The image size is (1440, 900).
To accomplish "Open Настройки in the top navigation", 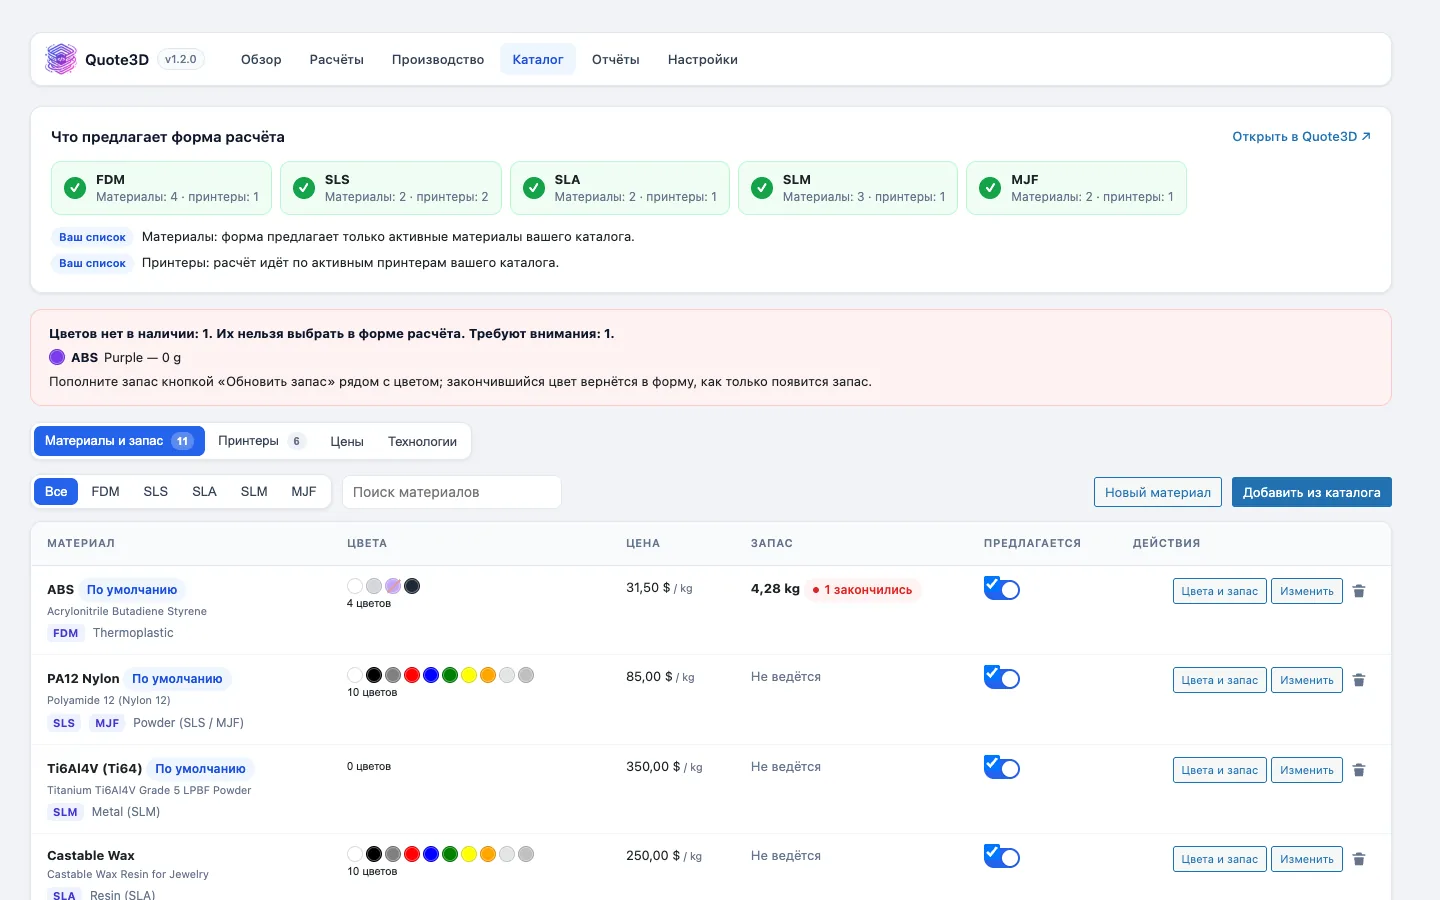I will click(703, 59).
